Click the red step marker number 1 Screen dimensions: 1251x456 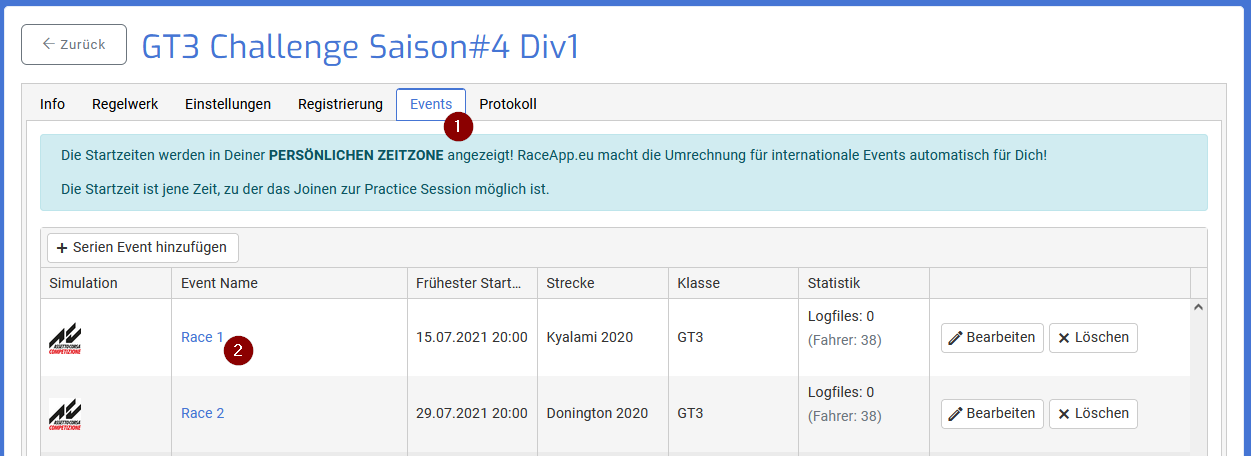pyautogui.click(x=458, y=126)
